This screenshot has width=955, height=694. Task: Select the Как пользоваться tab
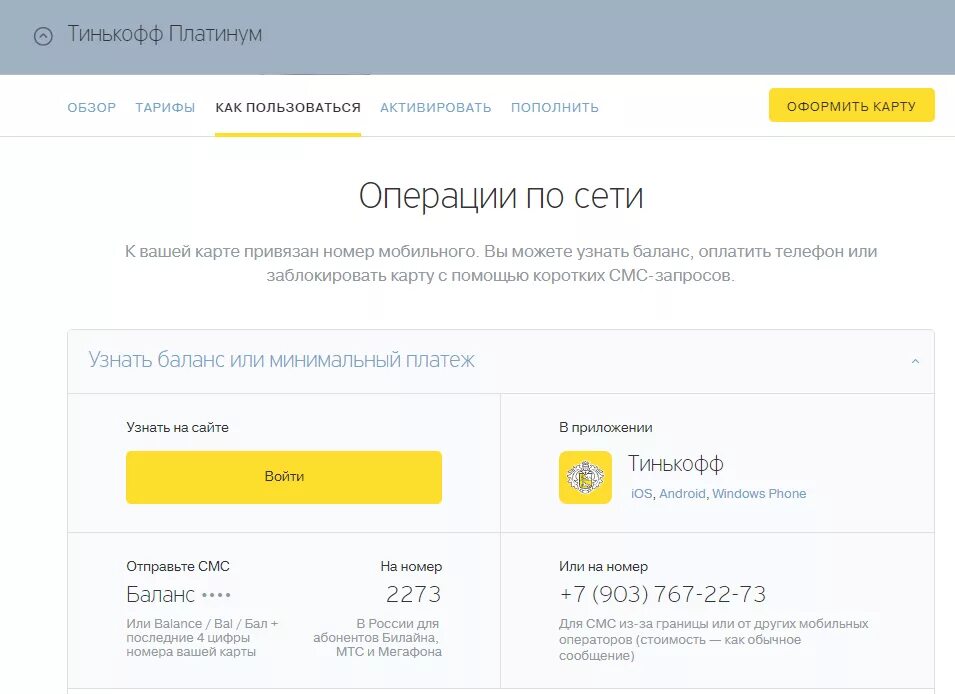(x=288, y=108)
